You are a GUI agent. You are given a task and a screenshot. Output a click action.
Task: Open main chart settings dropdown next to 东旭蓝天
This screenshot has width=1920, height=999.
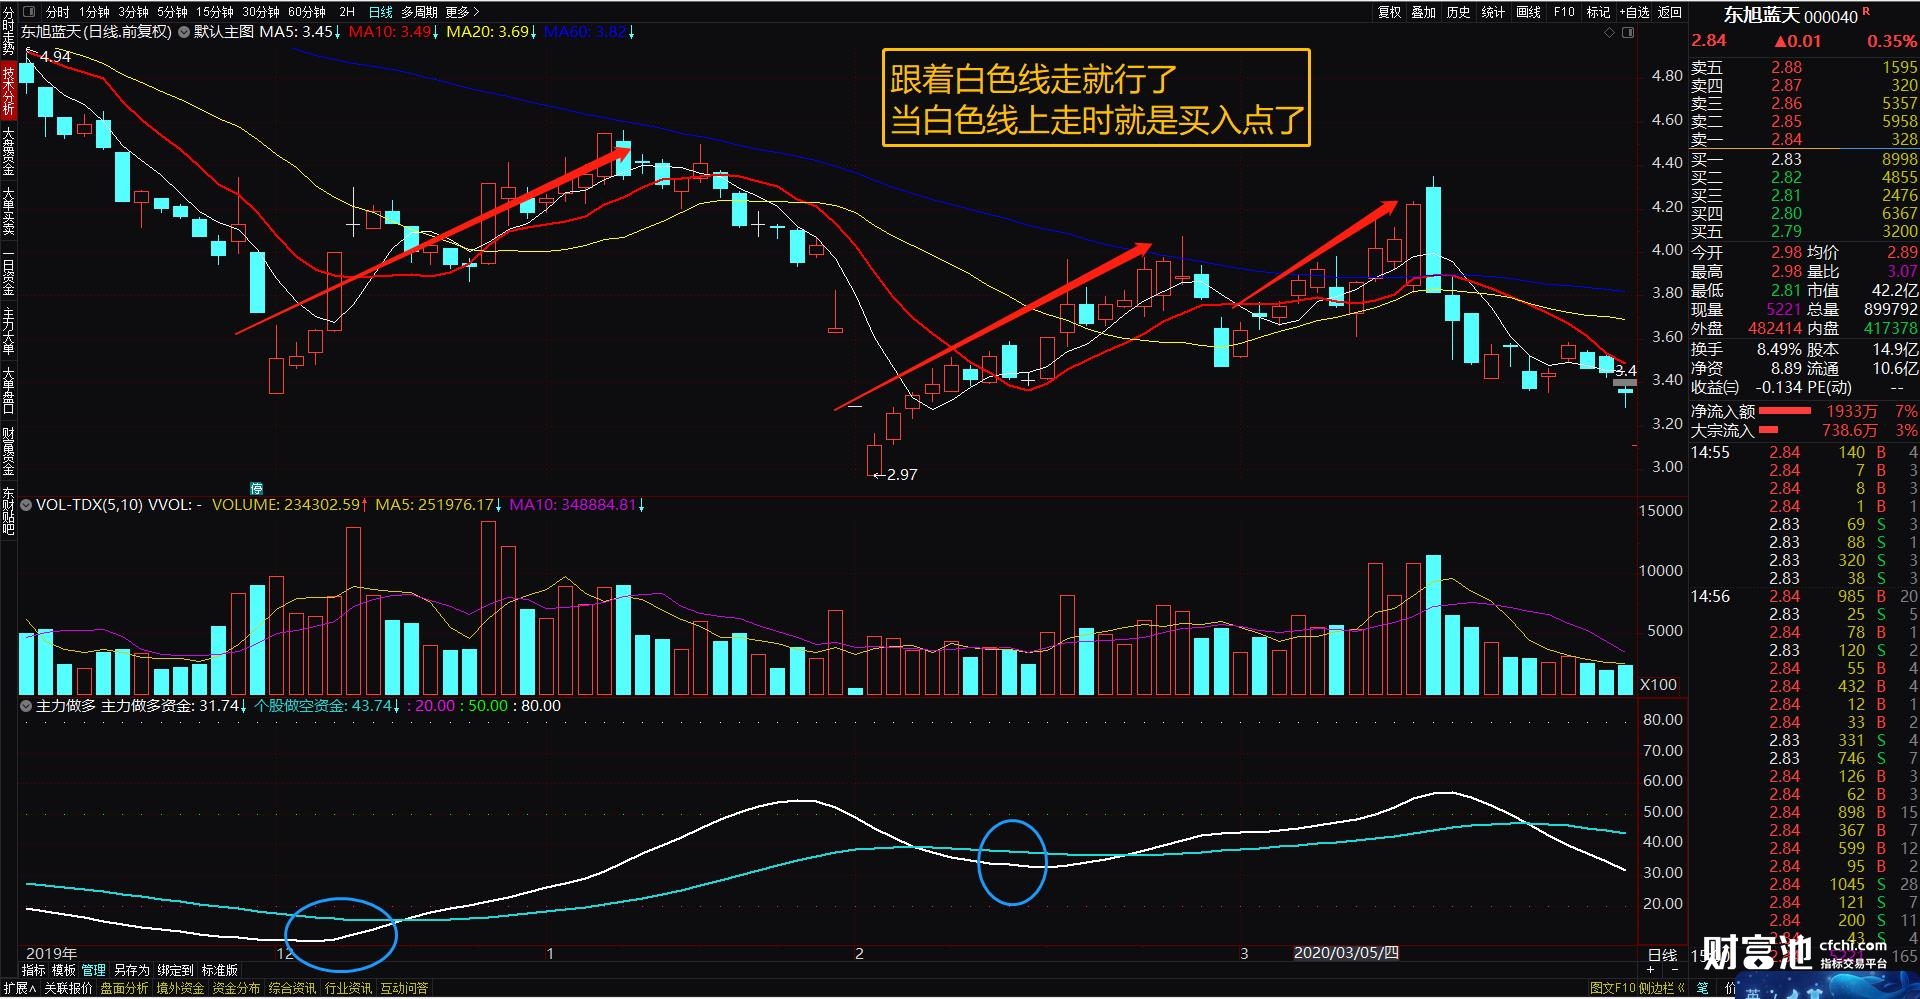183,32
